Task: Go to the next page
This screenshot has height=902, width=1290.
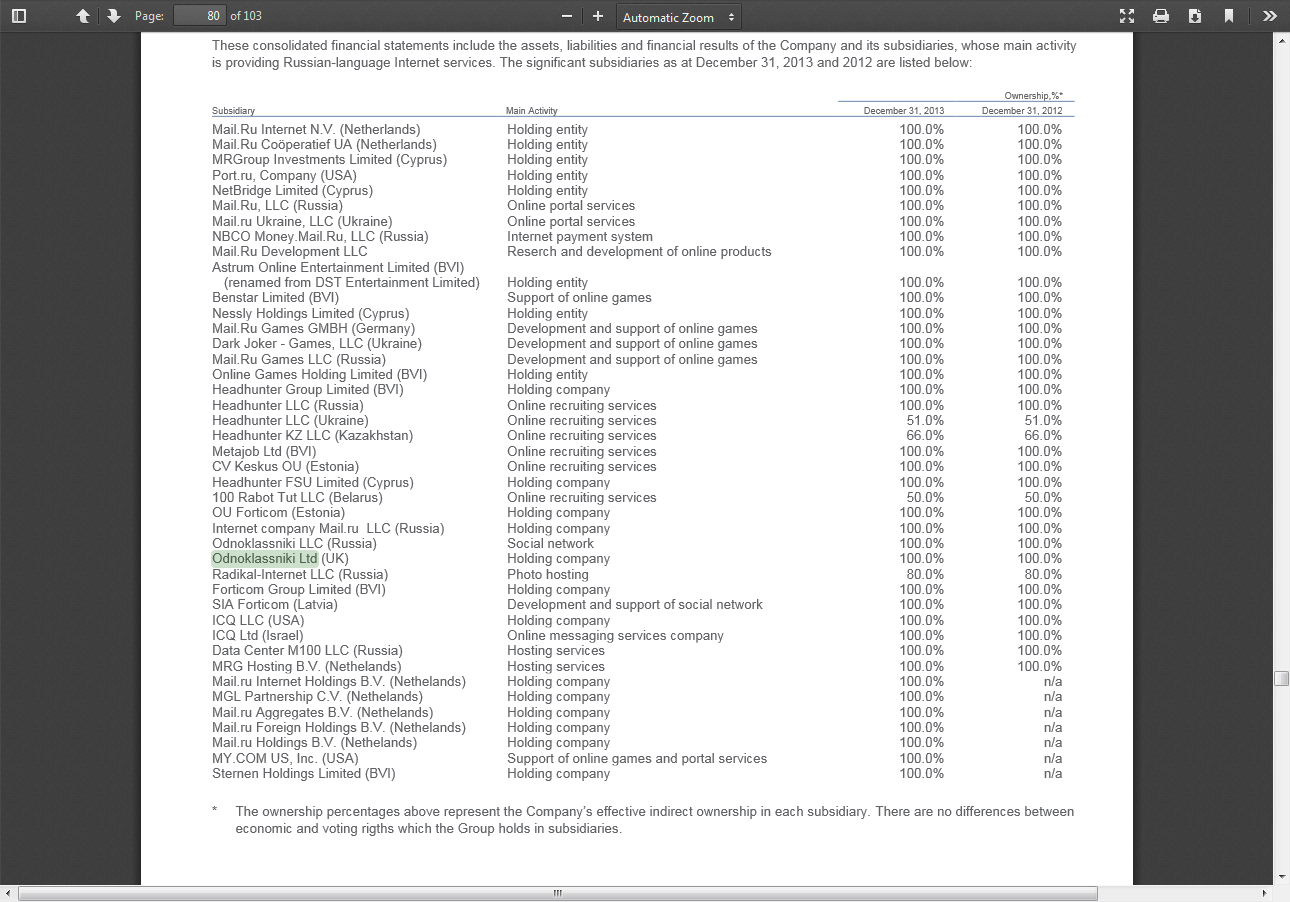Action: tap(113, 16)
